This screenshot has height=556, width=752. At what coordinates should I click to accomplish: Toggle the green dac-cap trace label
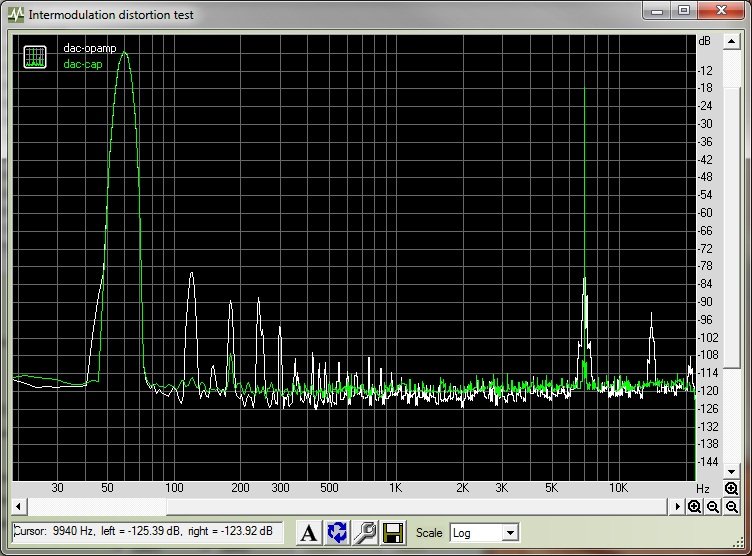81,64
